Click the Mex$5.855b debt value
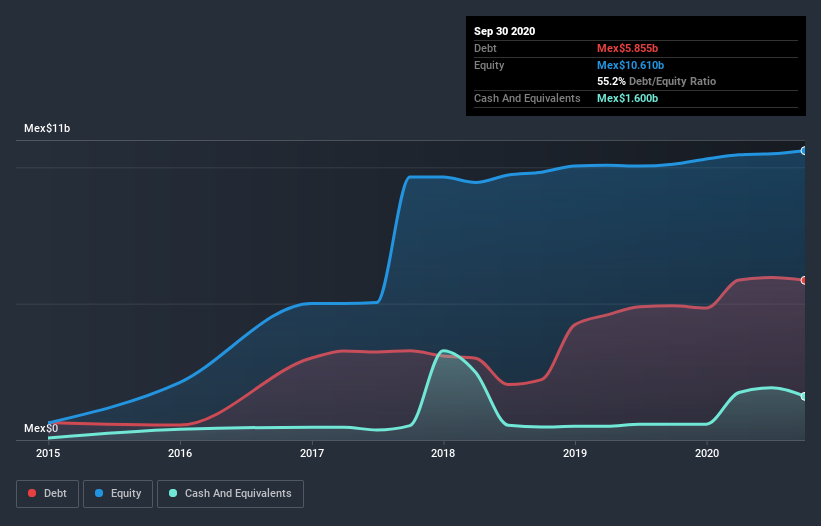This screenshot has height=526, width=821. click(x=627, y=48)
